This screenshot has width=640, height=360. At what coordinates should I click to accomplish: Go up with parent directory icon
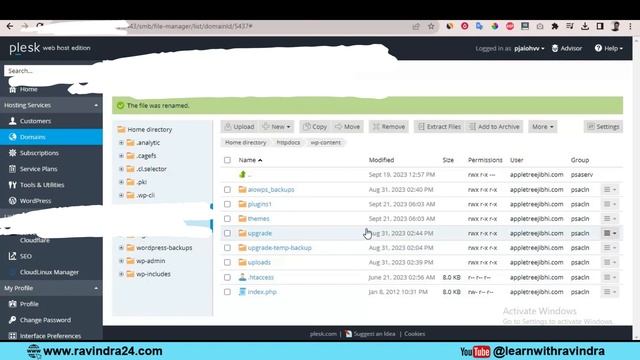pos(243,174)
